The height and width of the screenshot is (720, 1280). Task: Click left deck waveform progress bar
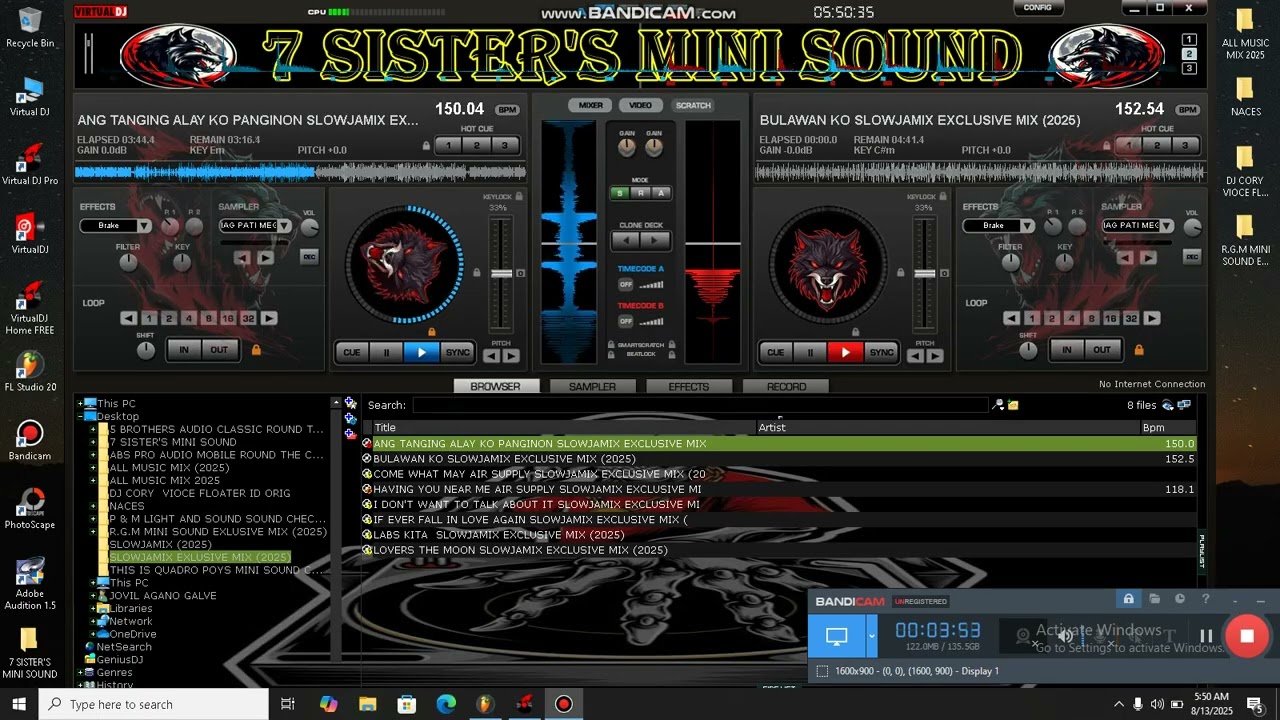(300, 173)
